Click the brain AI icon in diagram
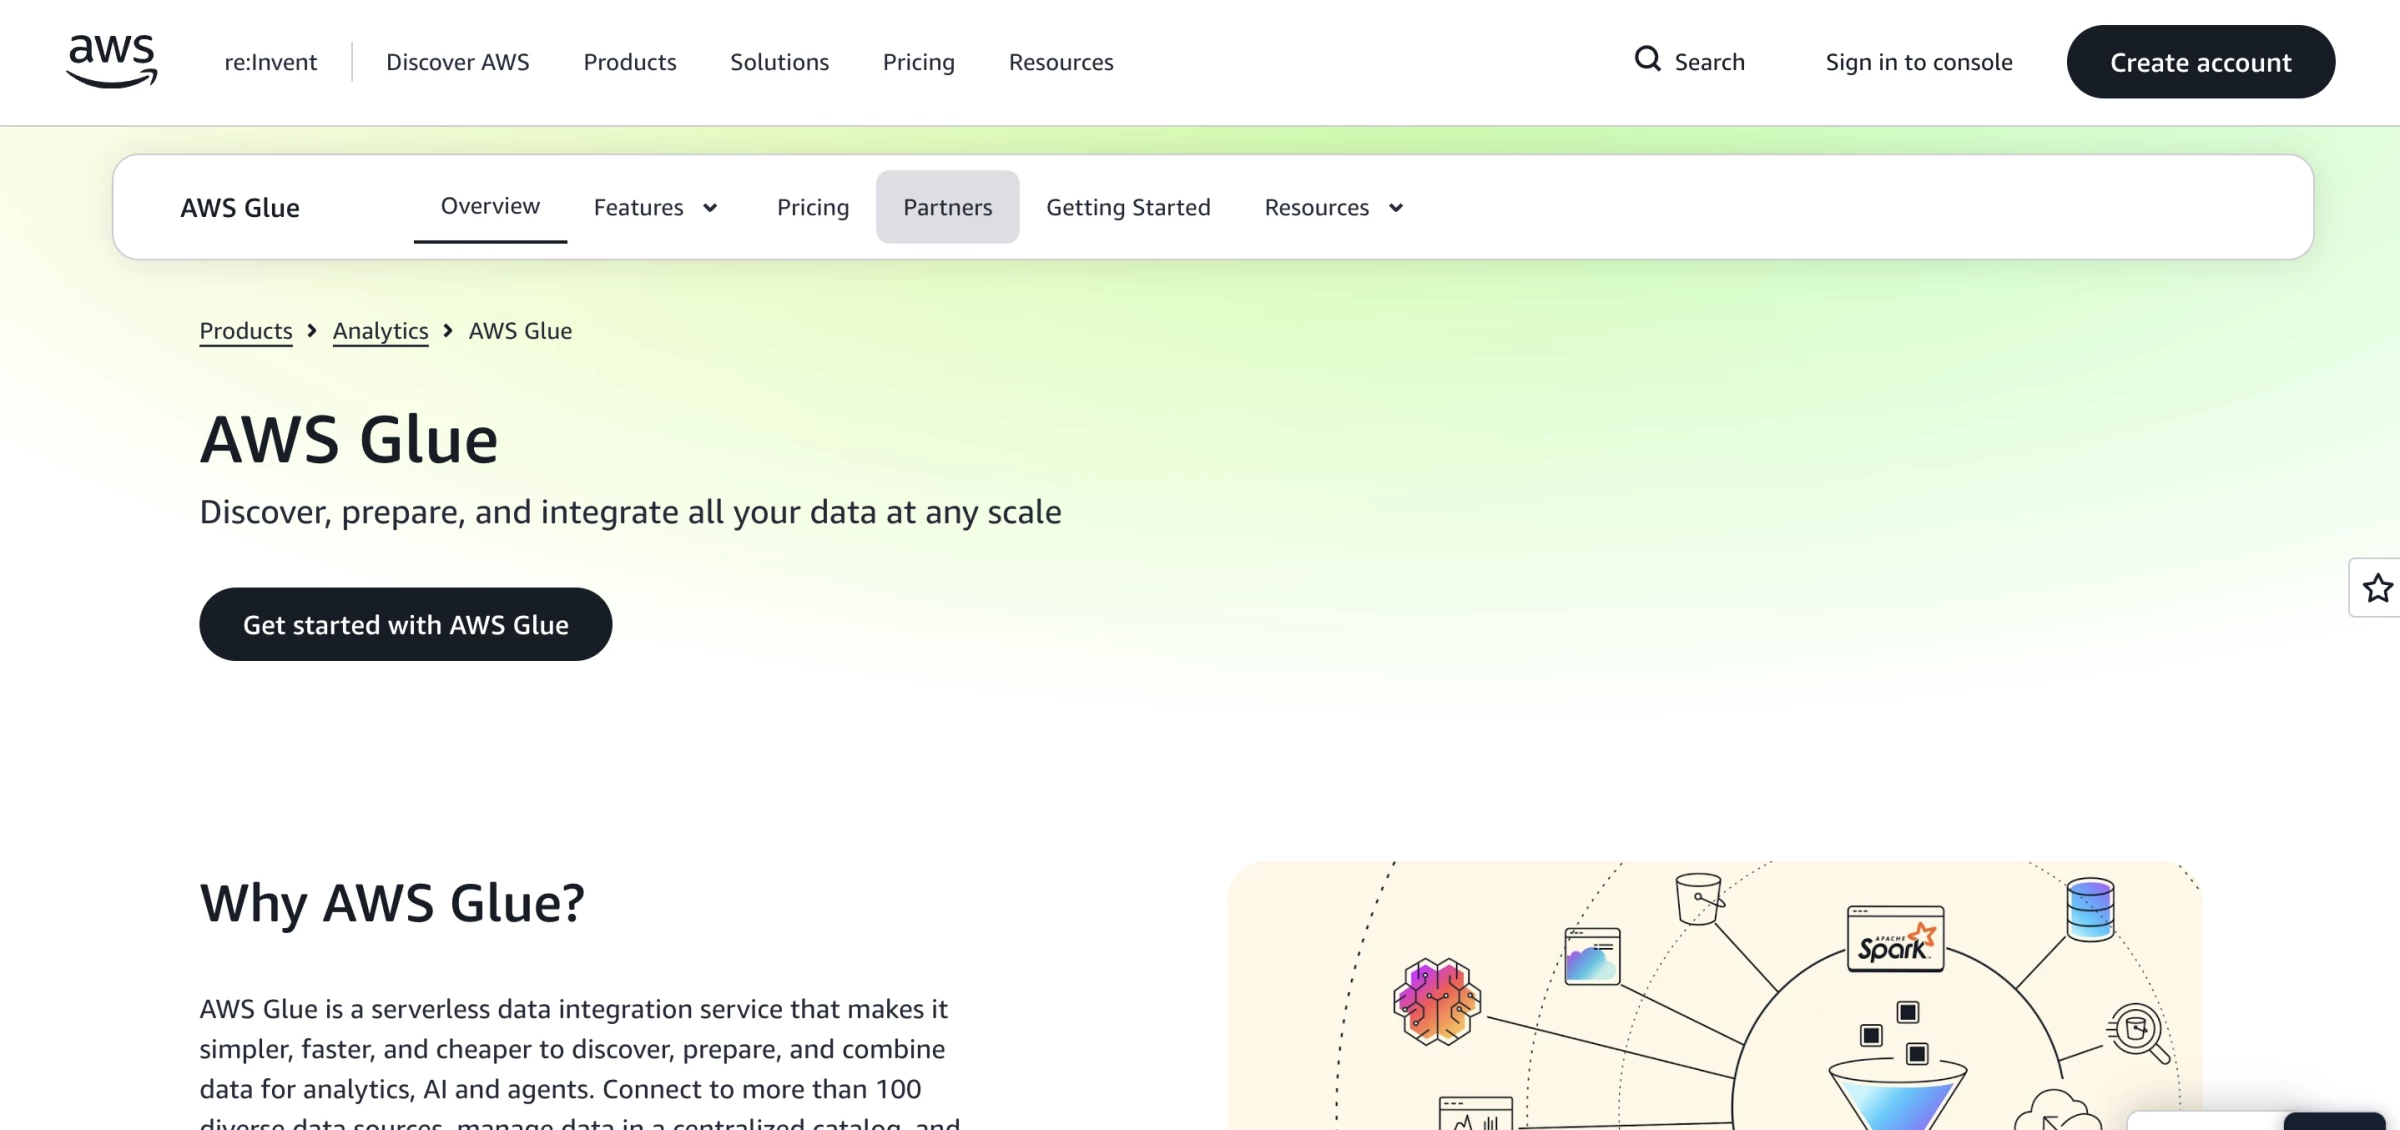 click(1437, 1002)
